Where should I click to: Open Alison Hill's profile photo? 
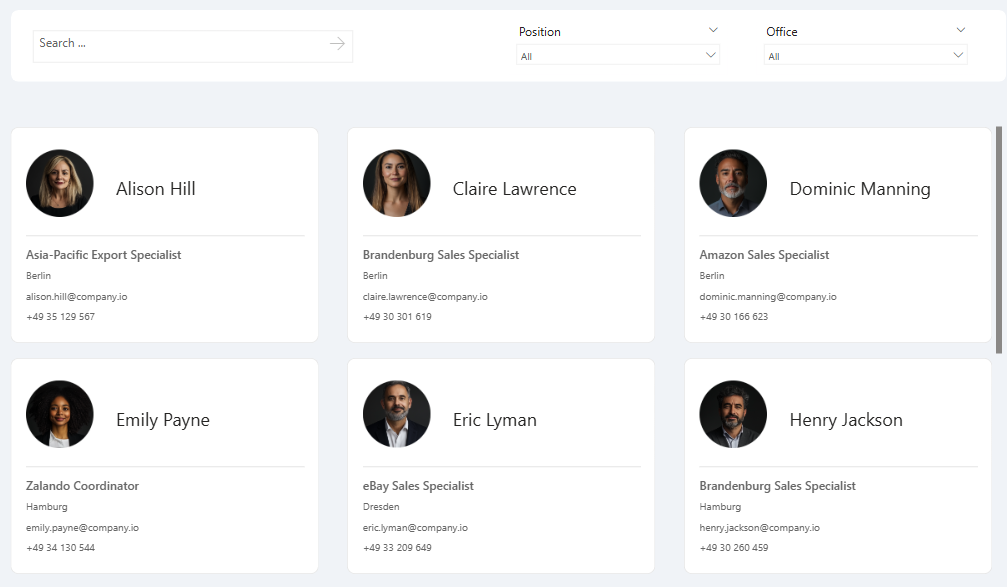tap(60, 183)
